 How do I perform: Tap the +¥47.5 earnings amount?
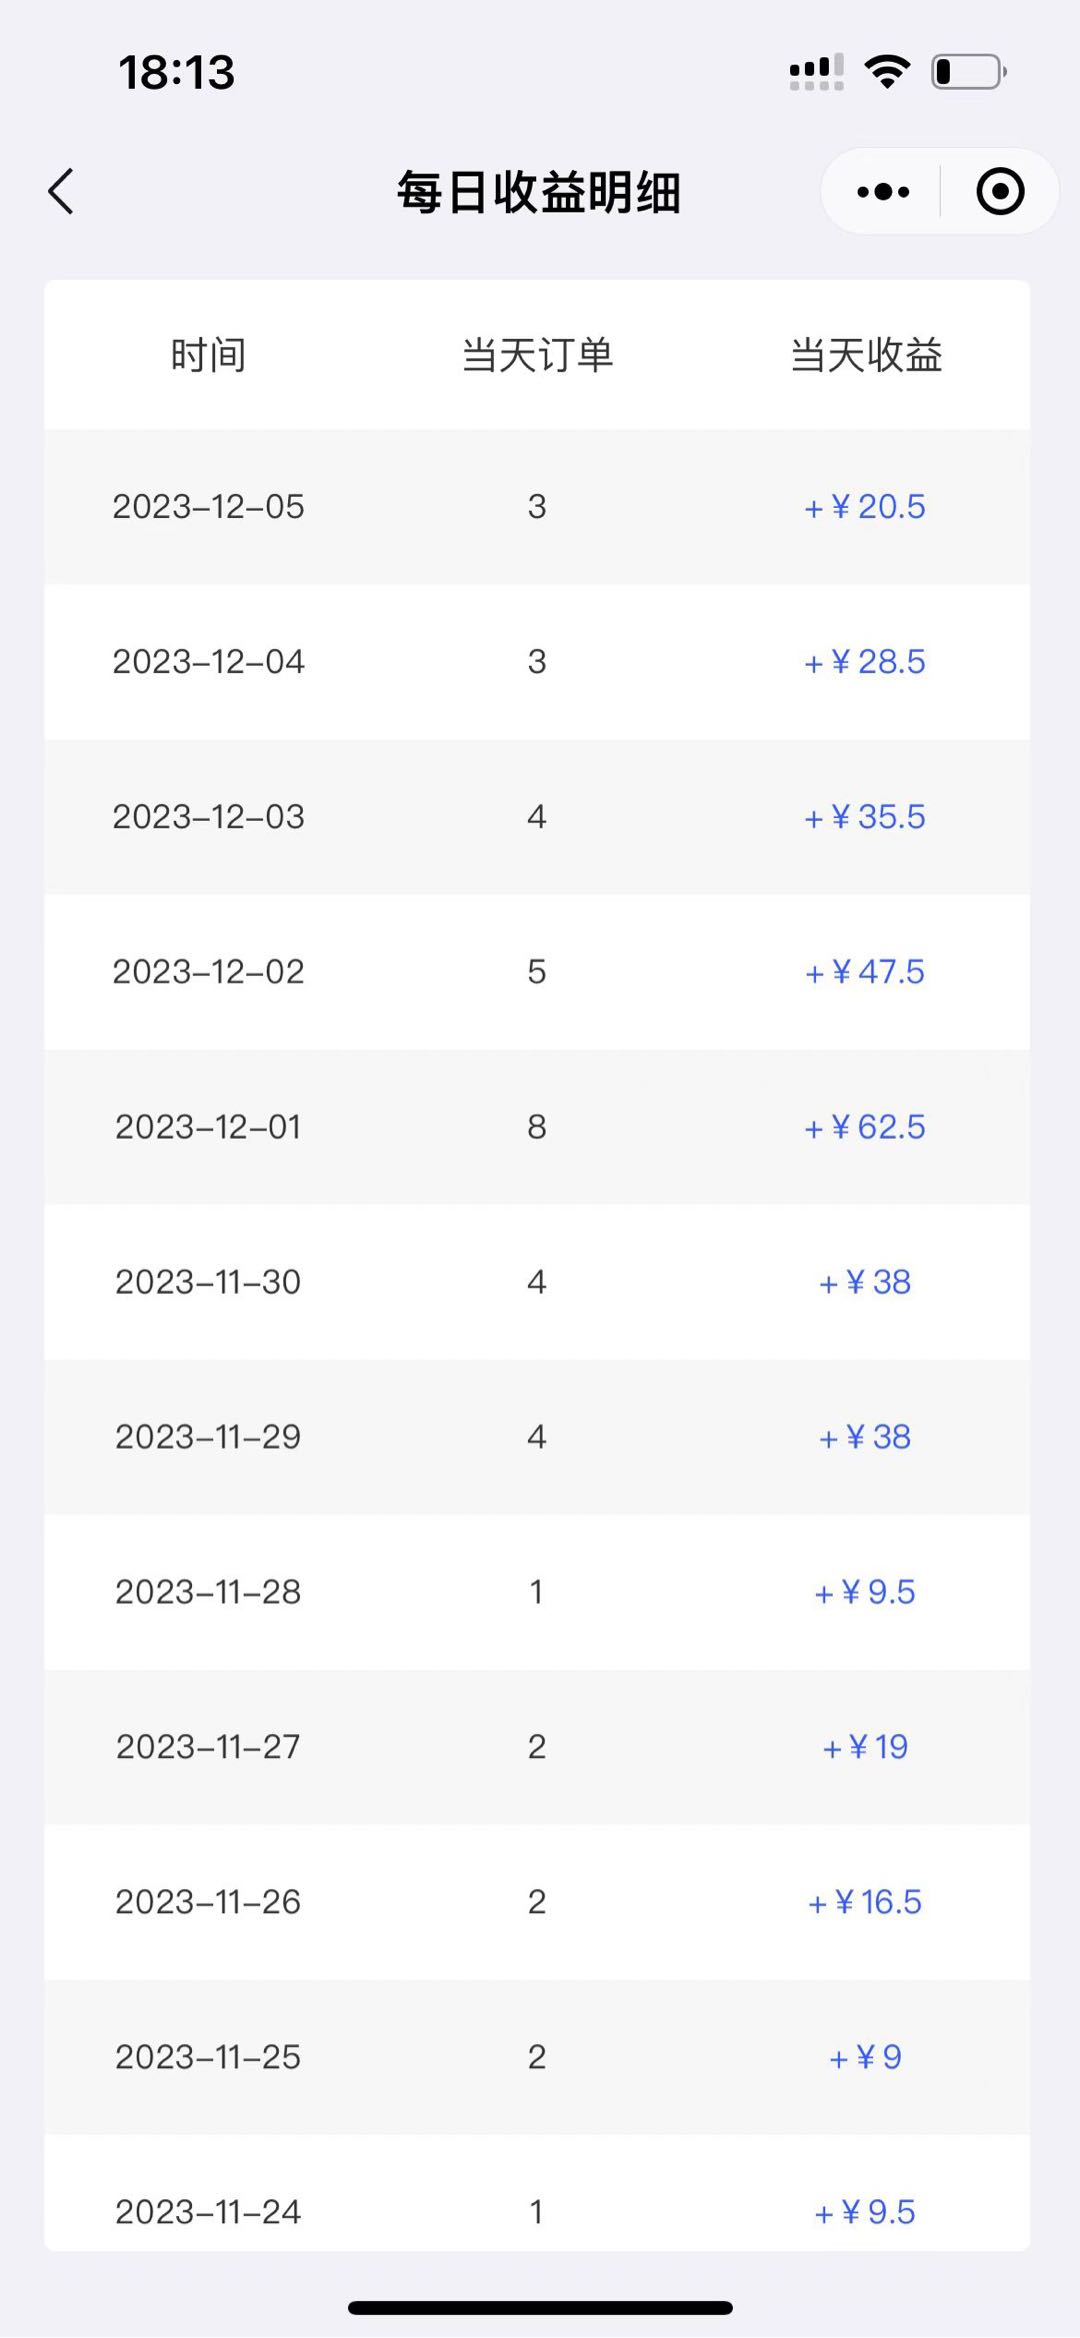[x=866, y=972]
